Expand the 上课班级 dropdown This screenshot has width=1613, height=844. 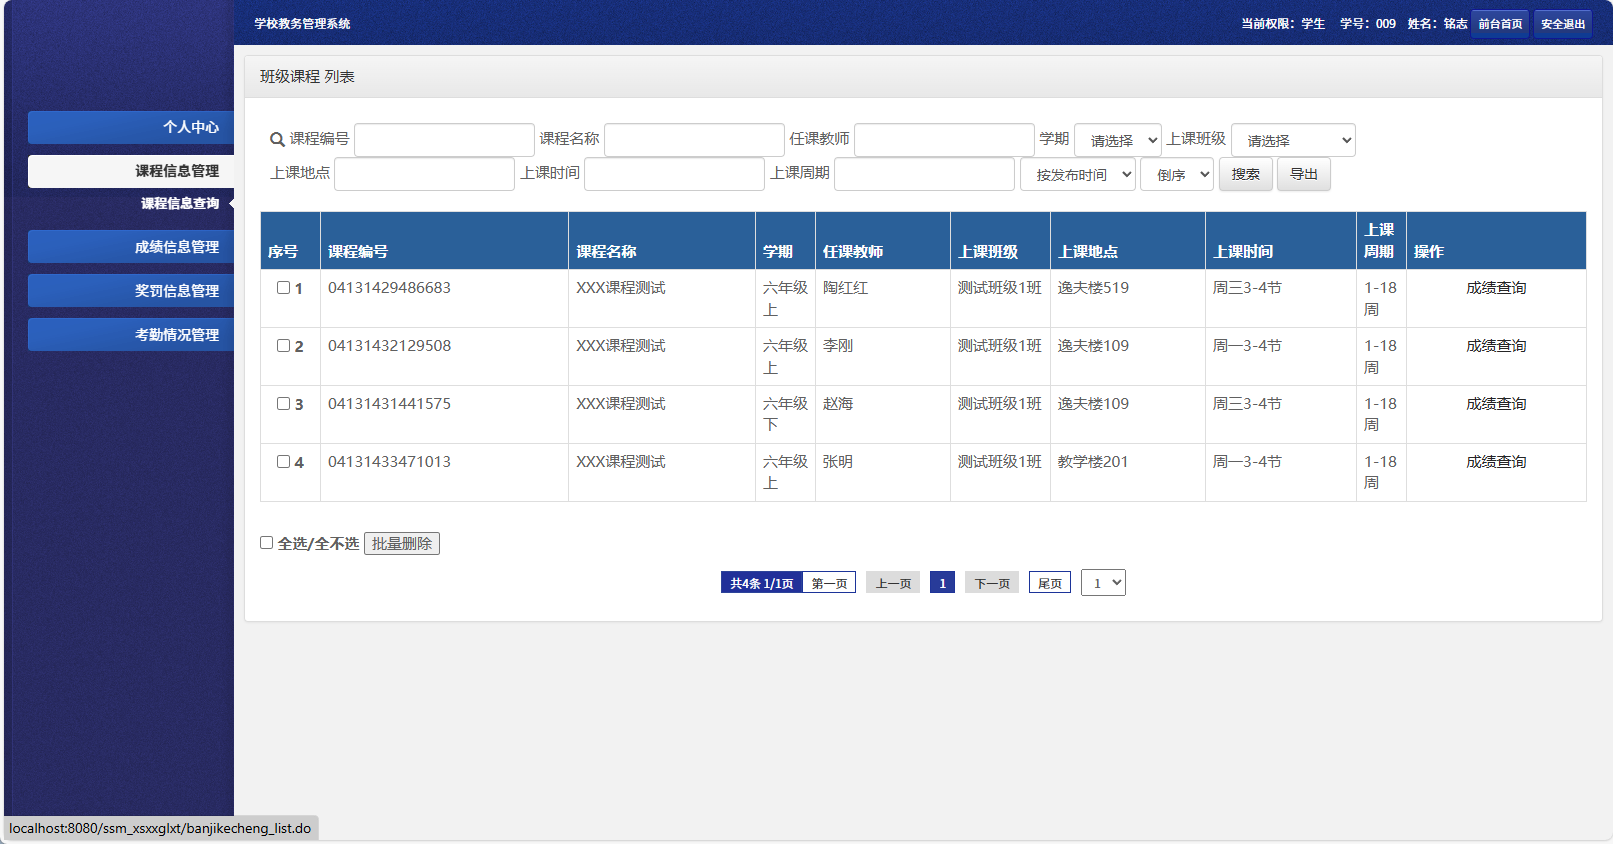click(x=1292, y=141)
